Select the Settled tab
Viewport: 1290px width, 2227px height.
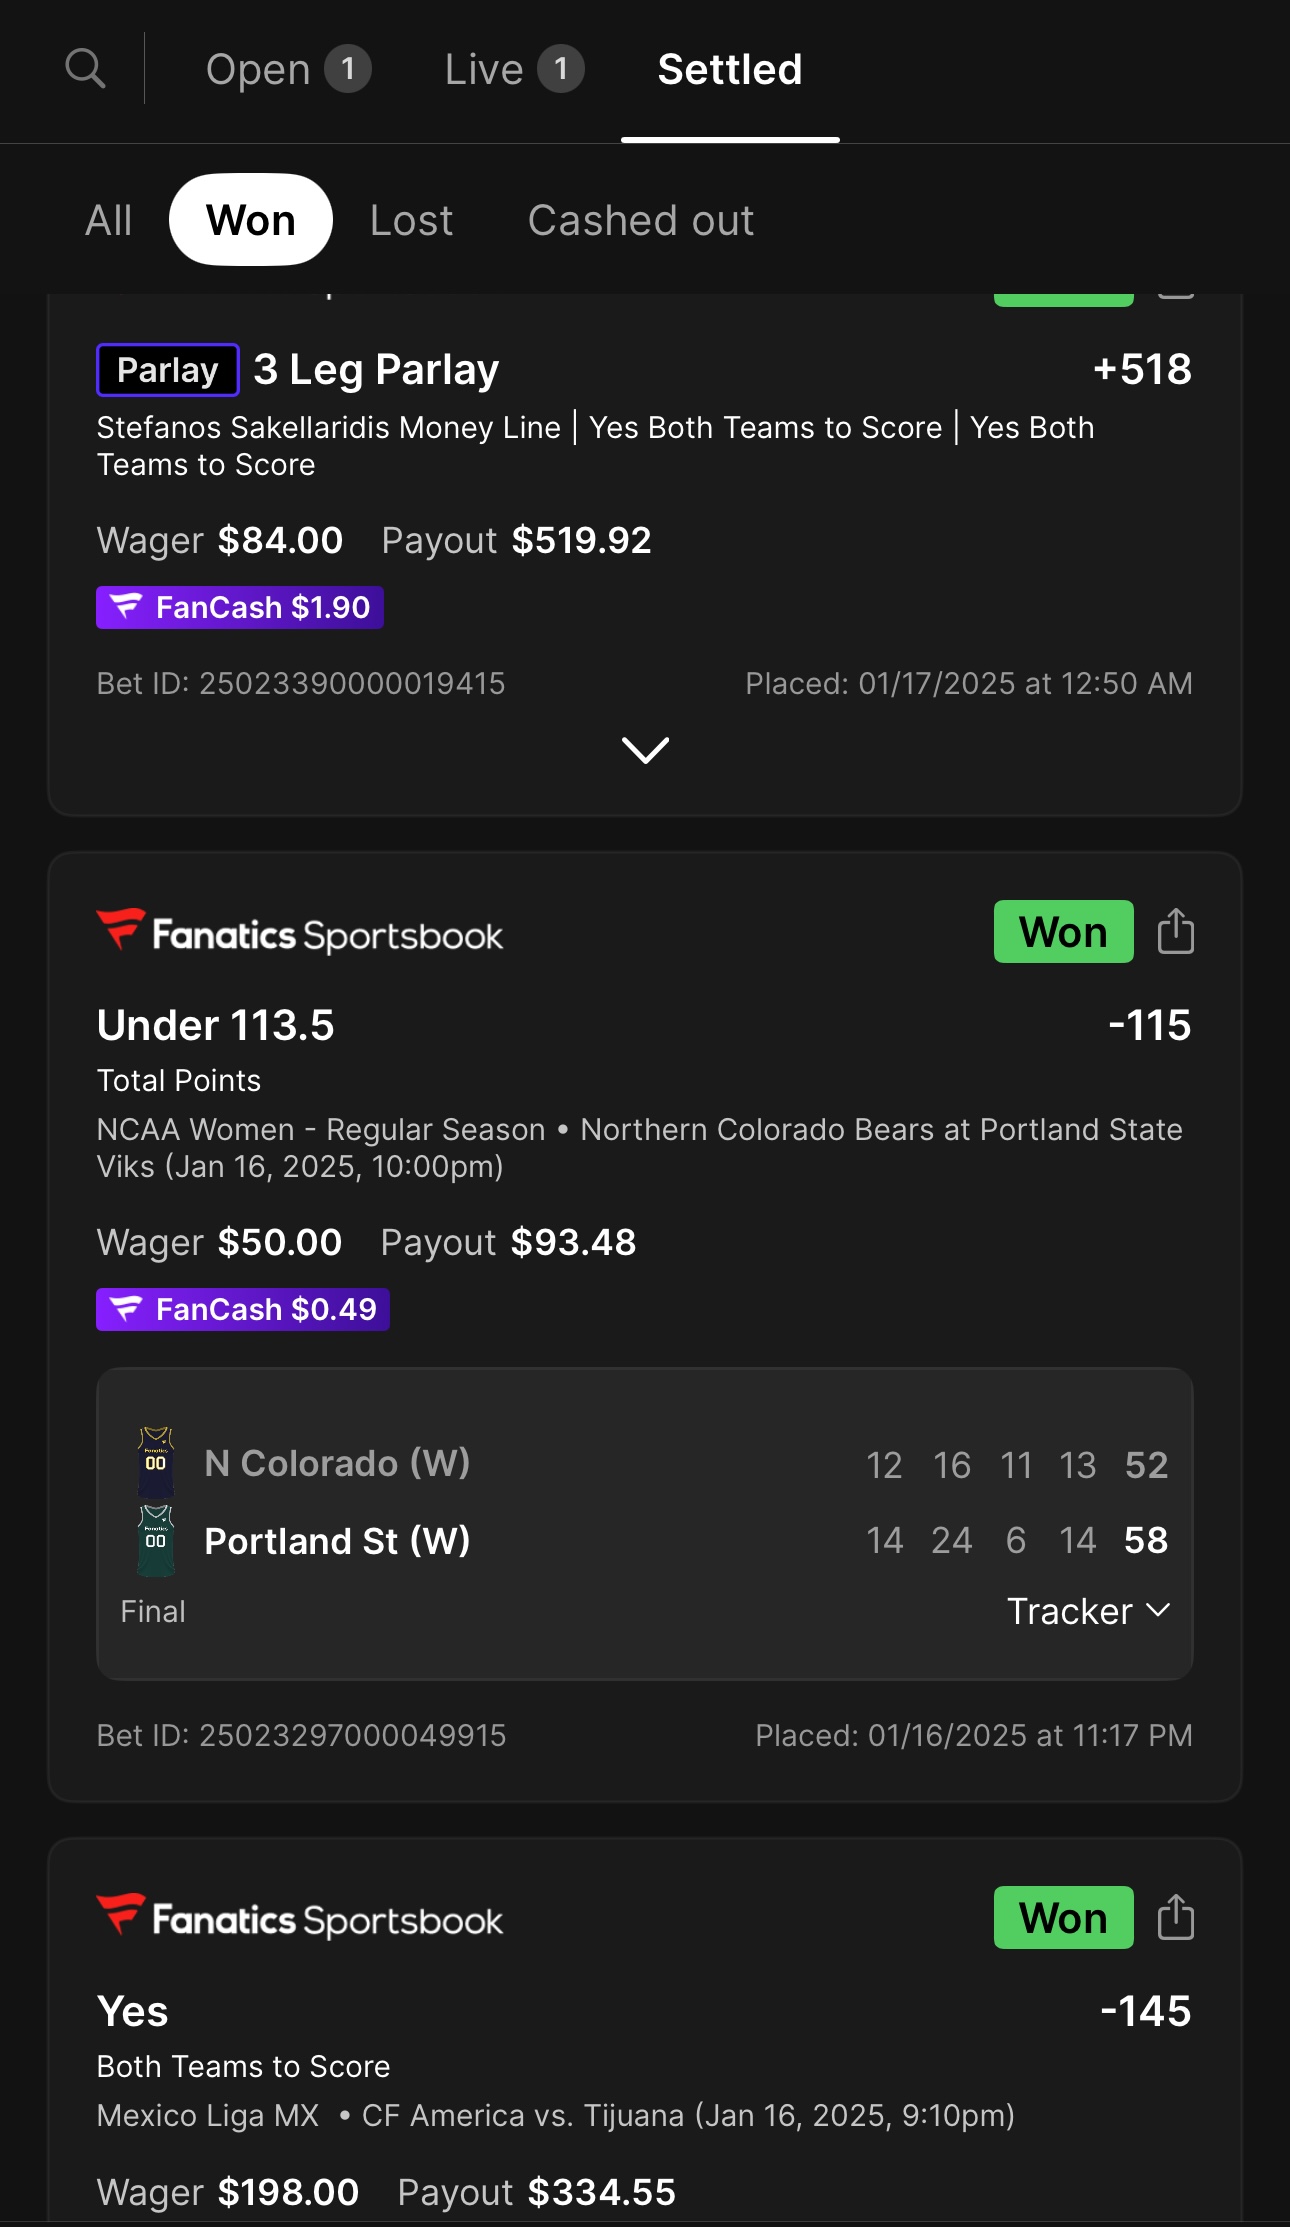click(730, 70)
